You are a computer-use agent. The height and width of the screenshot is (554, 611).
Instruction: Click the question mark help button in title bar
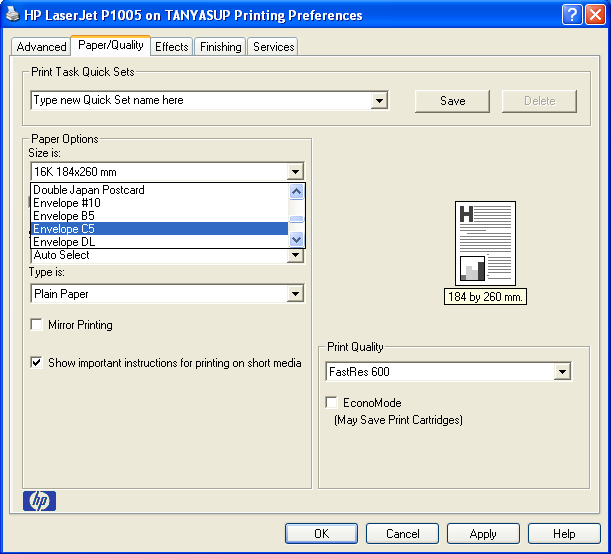coord(572,15)
